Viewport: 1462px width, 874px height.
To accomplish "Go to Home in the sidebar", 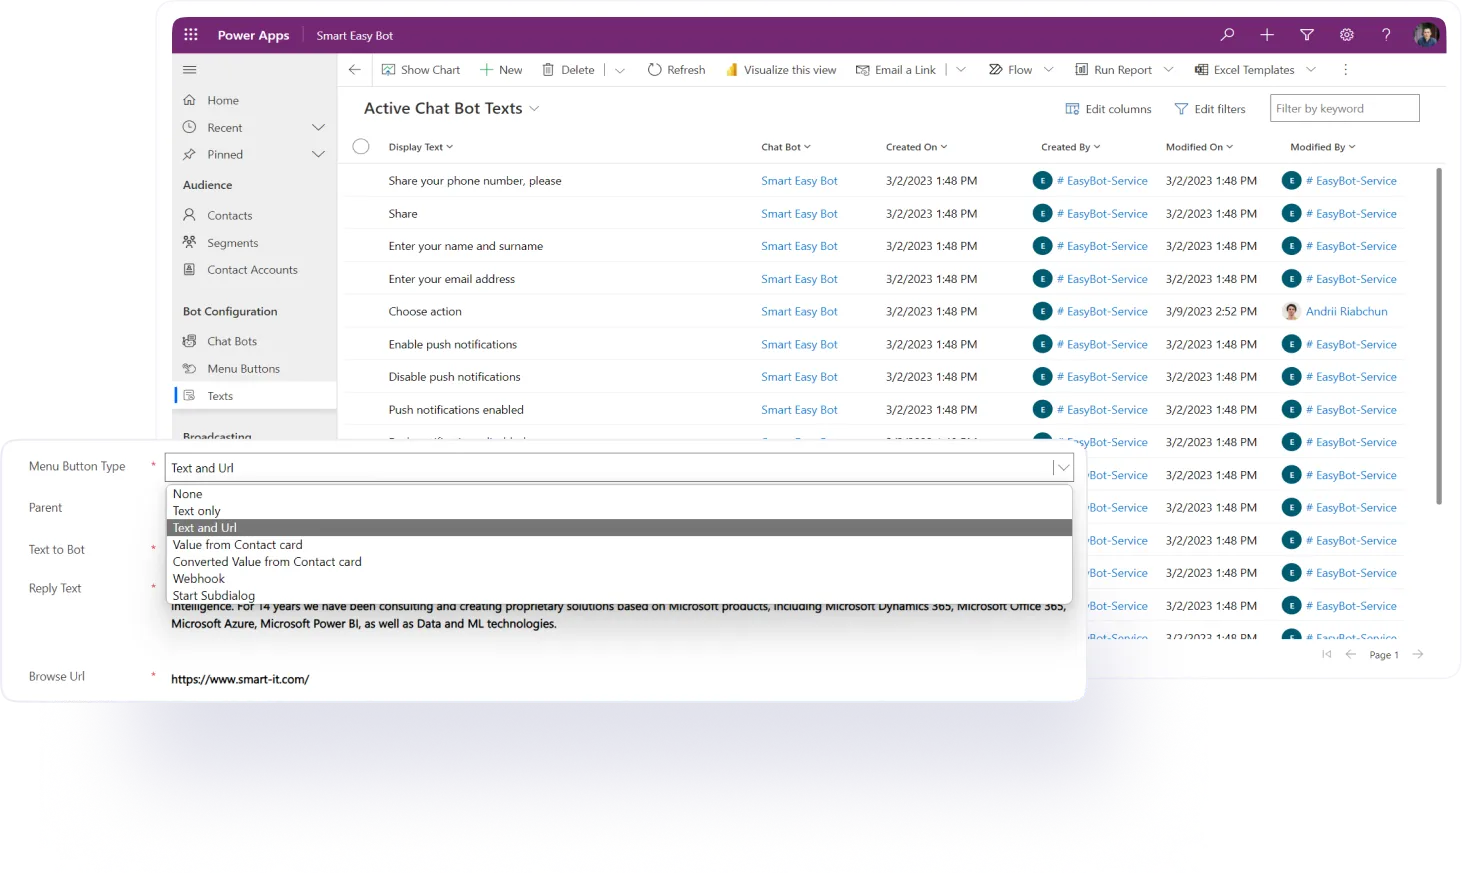I will pyautogui.click(x=223, y=101).
